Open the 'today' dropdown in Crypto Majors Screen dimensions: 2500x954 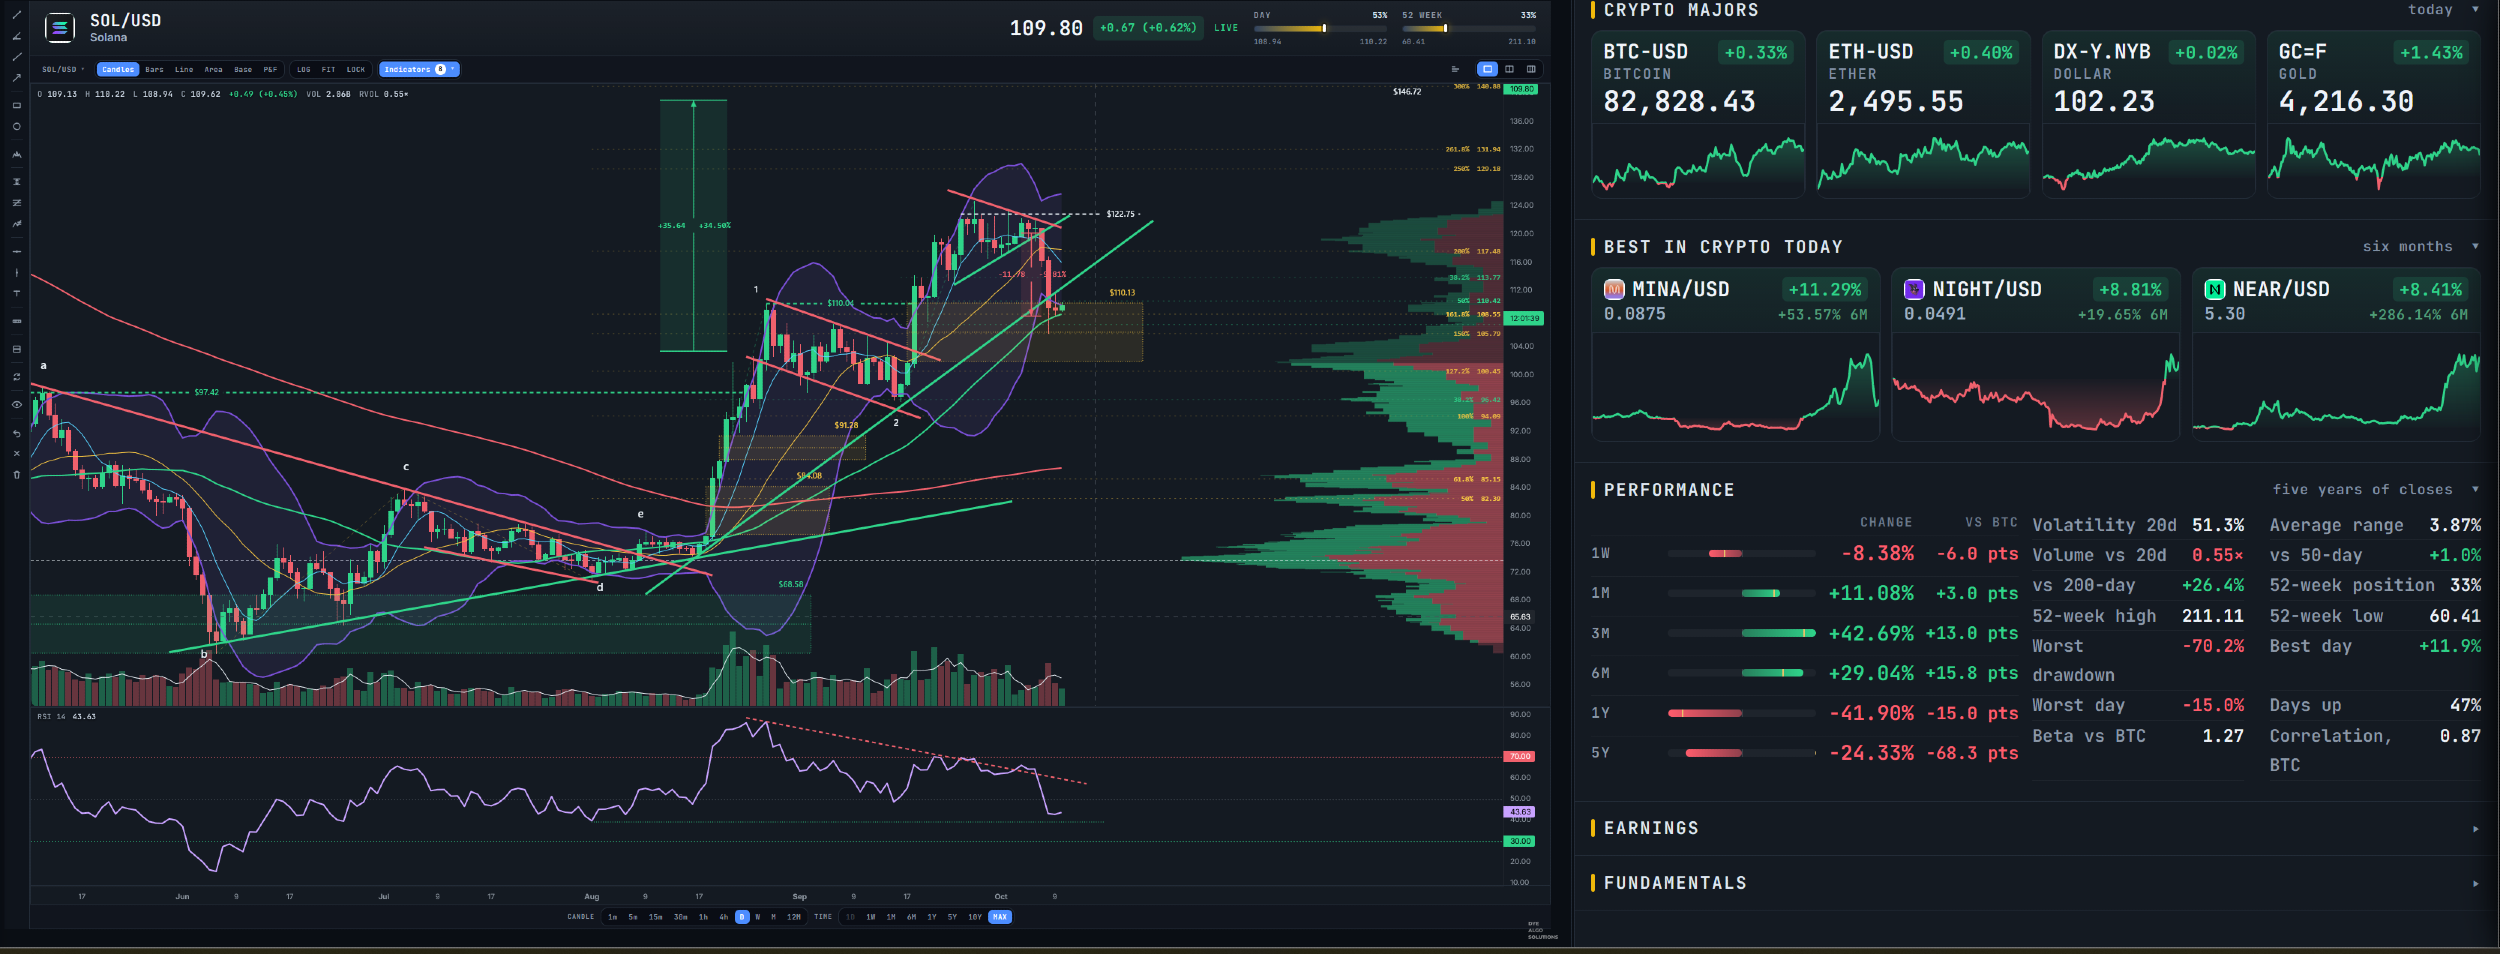2443,10
